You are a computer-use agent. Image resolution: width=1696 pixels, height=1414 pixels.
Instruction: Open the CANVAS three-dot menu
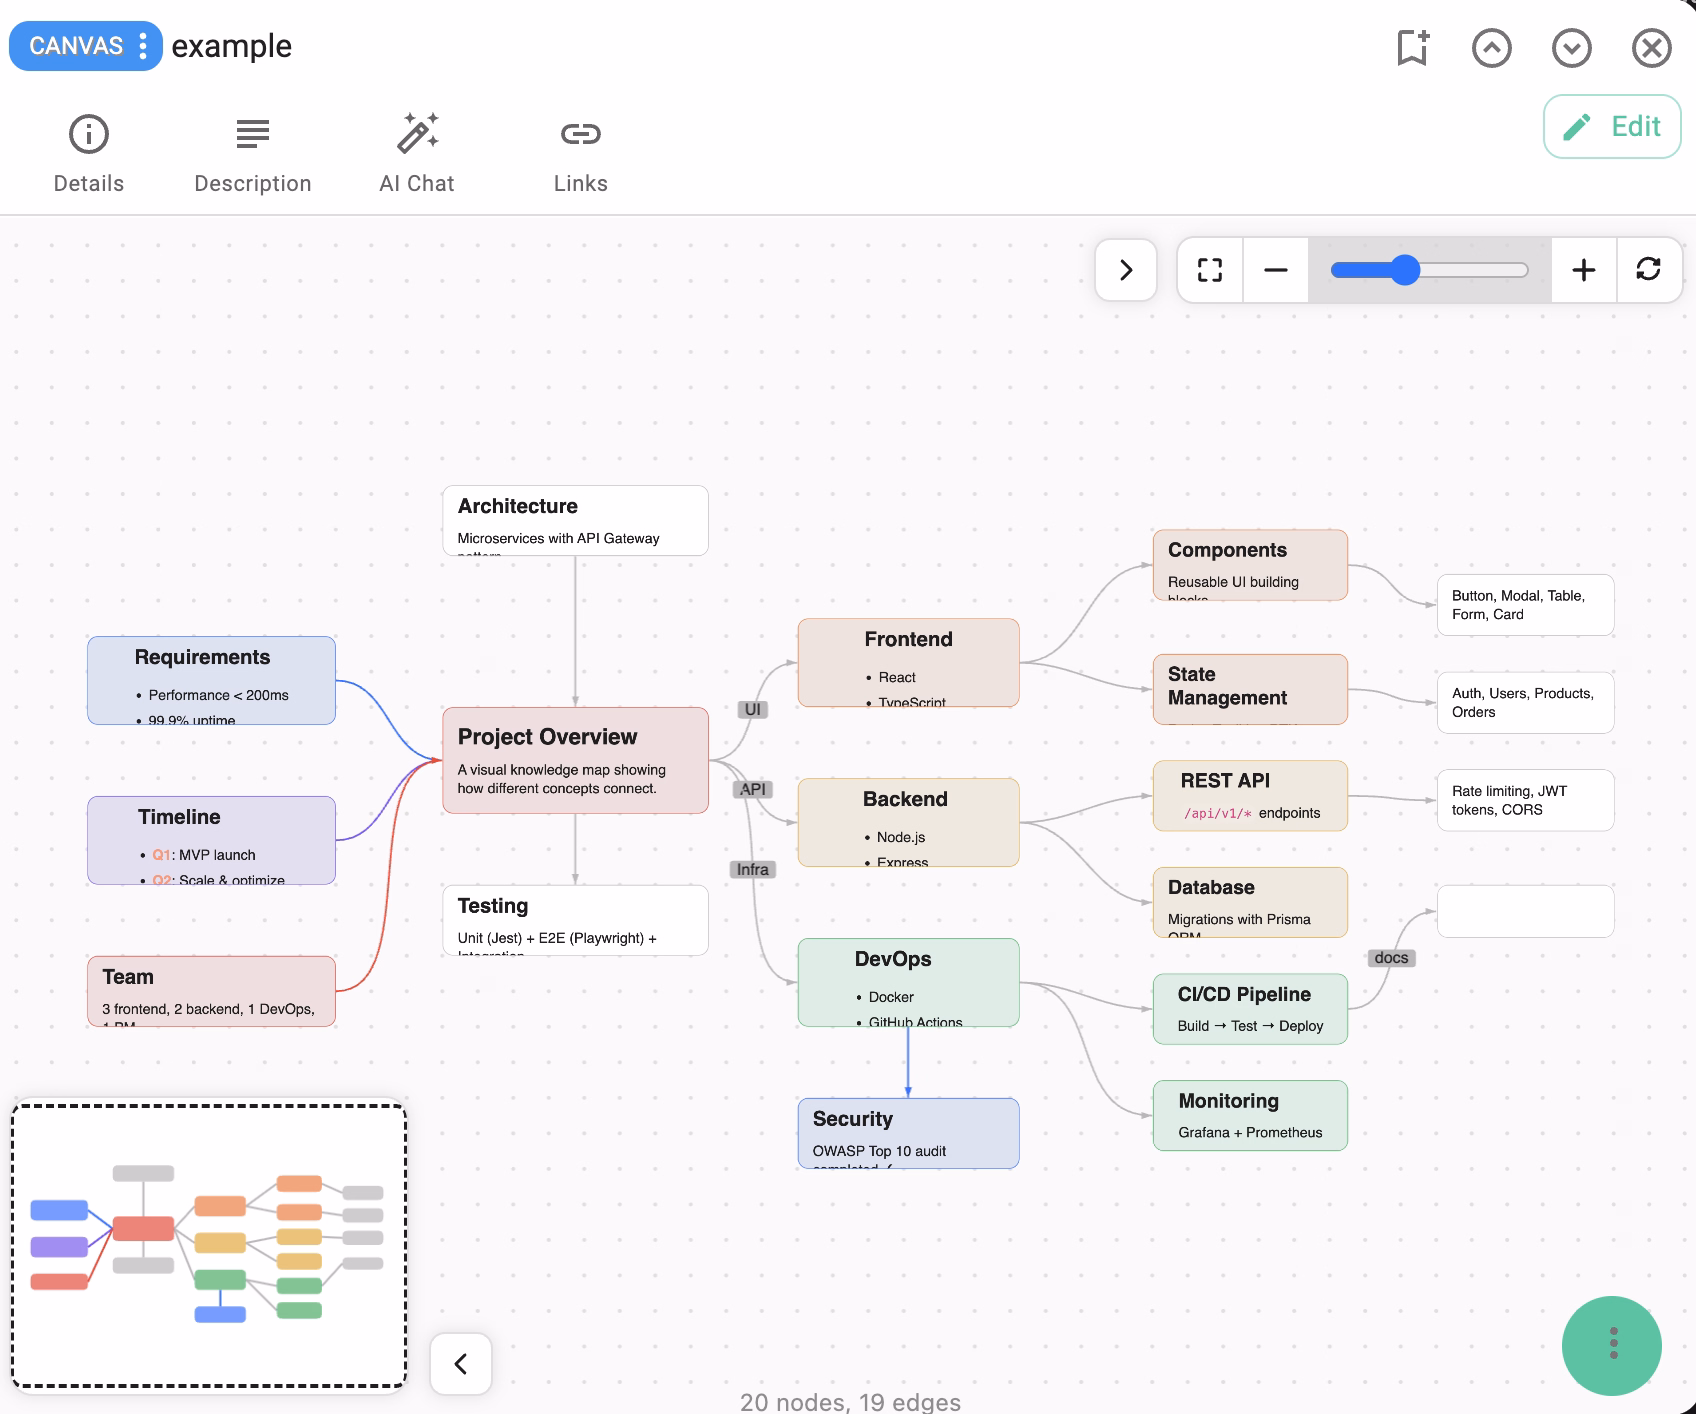click(x=144, y=46)
